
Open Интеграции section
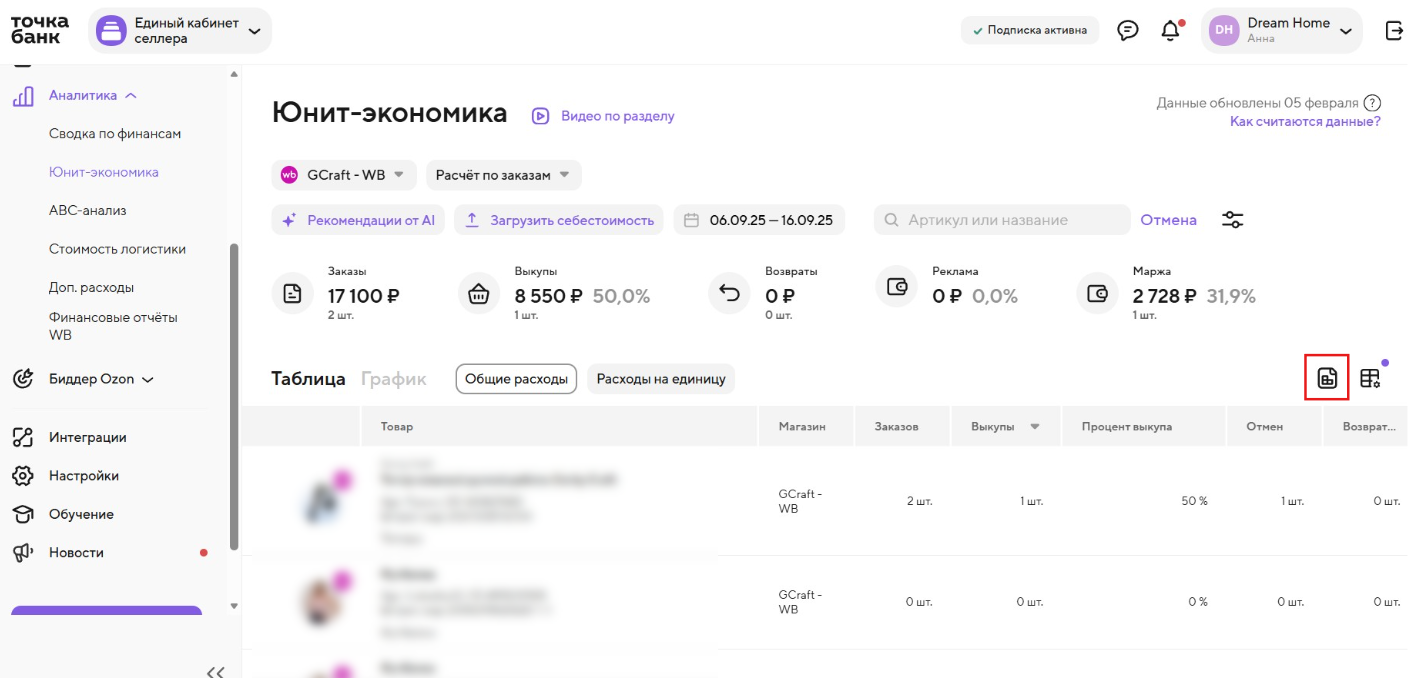pos(88,437)
